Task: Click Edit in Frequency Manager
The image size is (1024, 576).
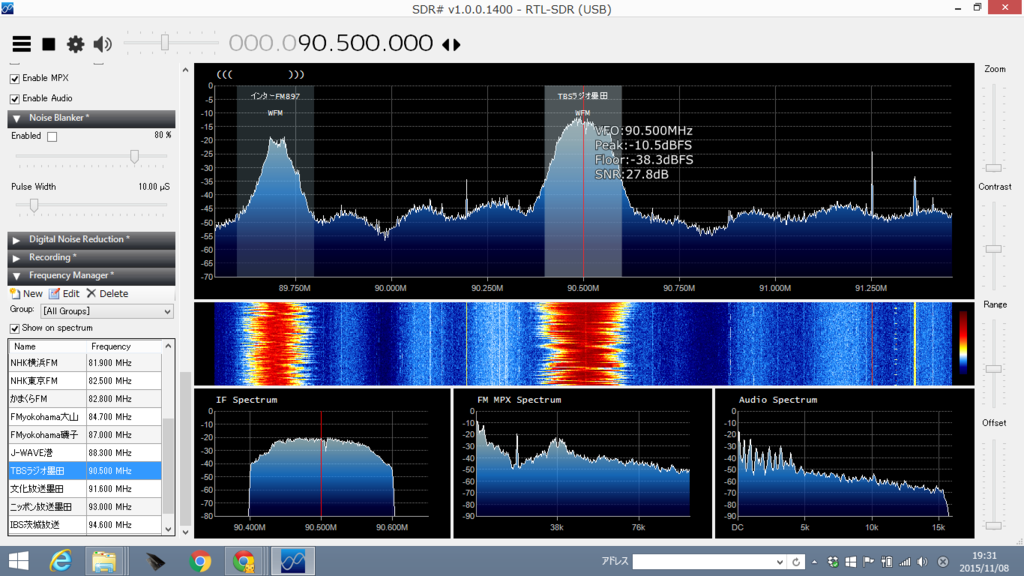Action: 65,294
